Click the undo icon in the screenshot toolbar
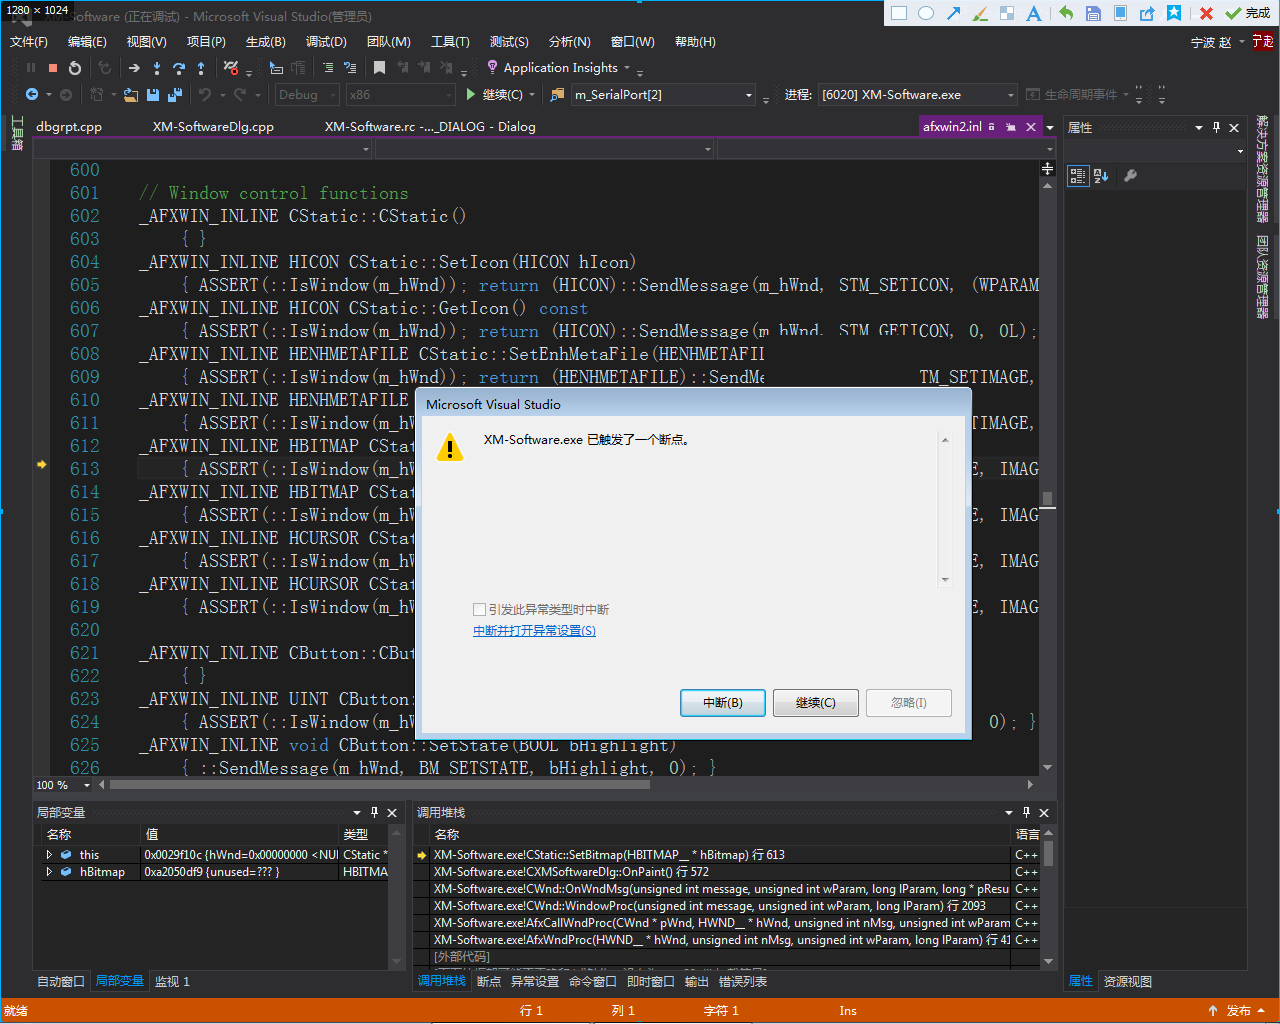1280x1024 pixels. pos(1066,13)
